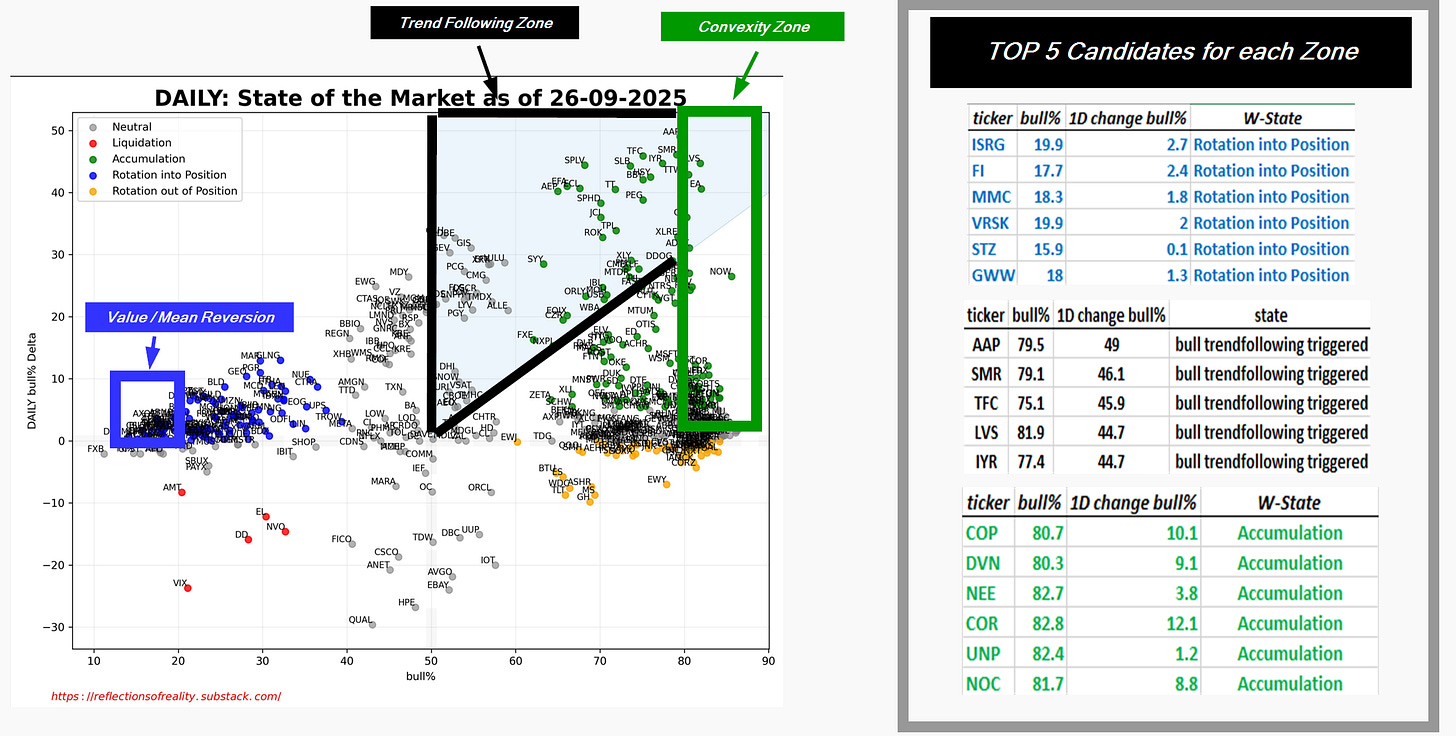Click 'bull trendfollowing triggered' in the LVS row
Image resolution: width=1456 pixels, height=736 pixels.
pyautogui.click(x=1271, y=432)
